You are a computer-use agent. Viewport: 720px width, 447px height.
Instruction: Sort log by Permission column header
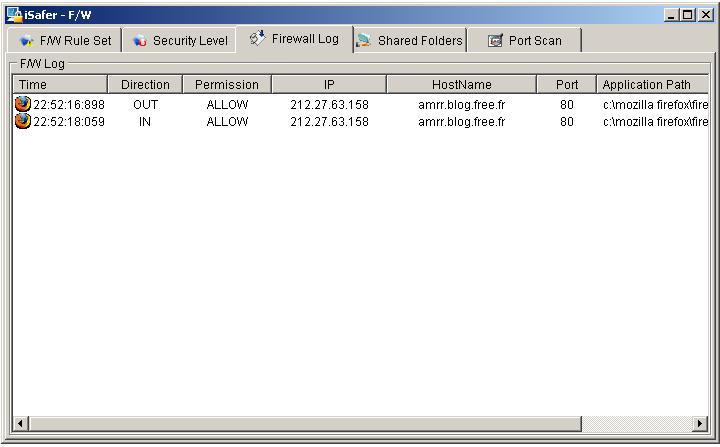tap(227, 85)
